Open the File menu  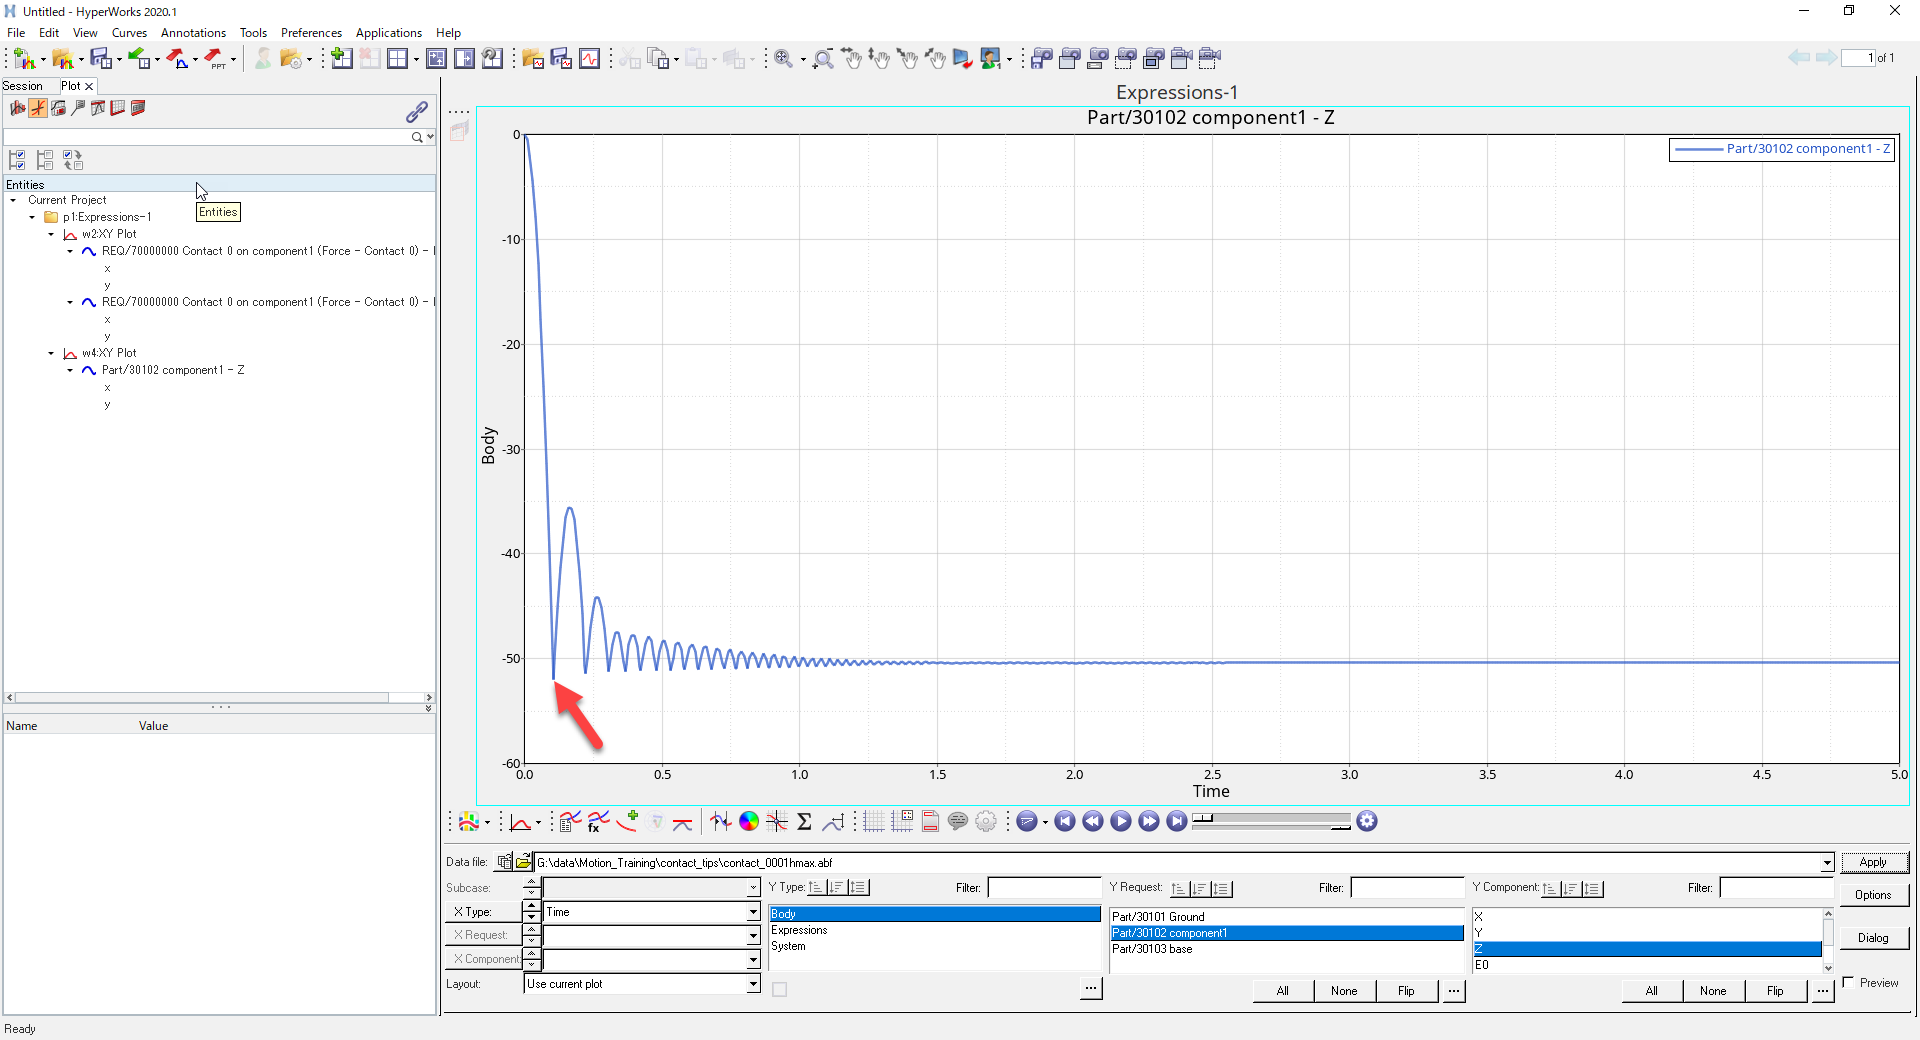[x=16, y=33]
